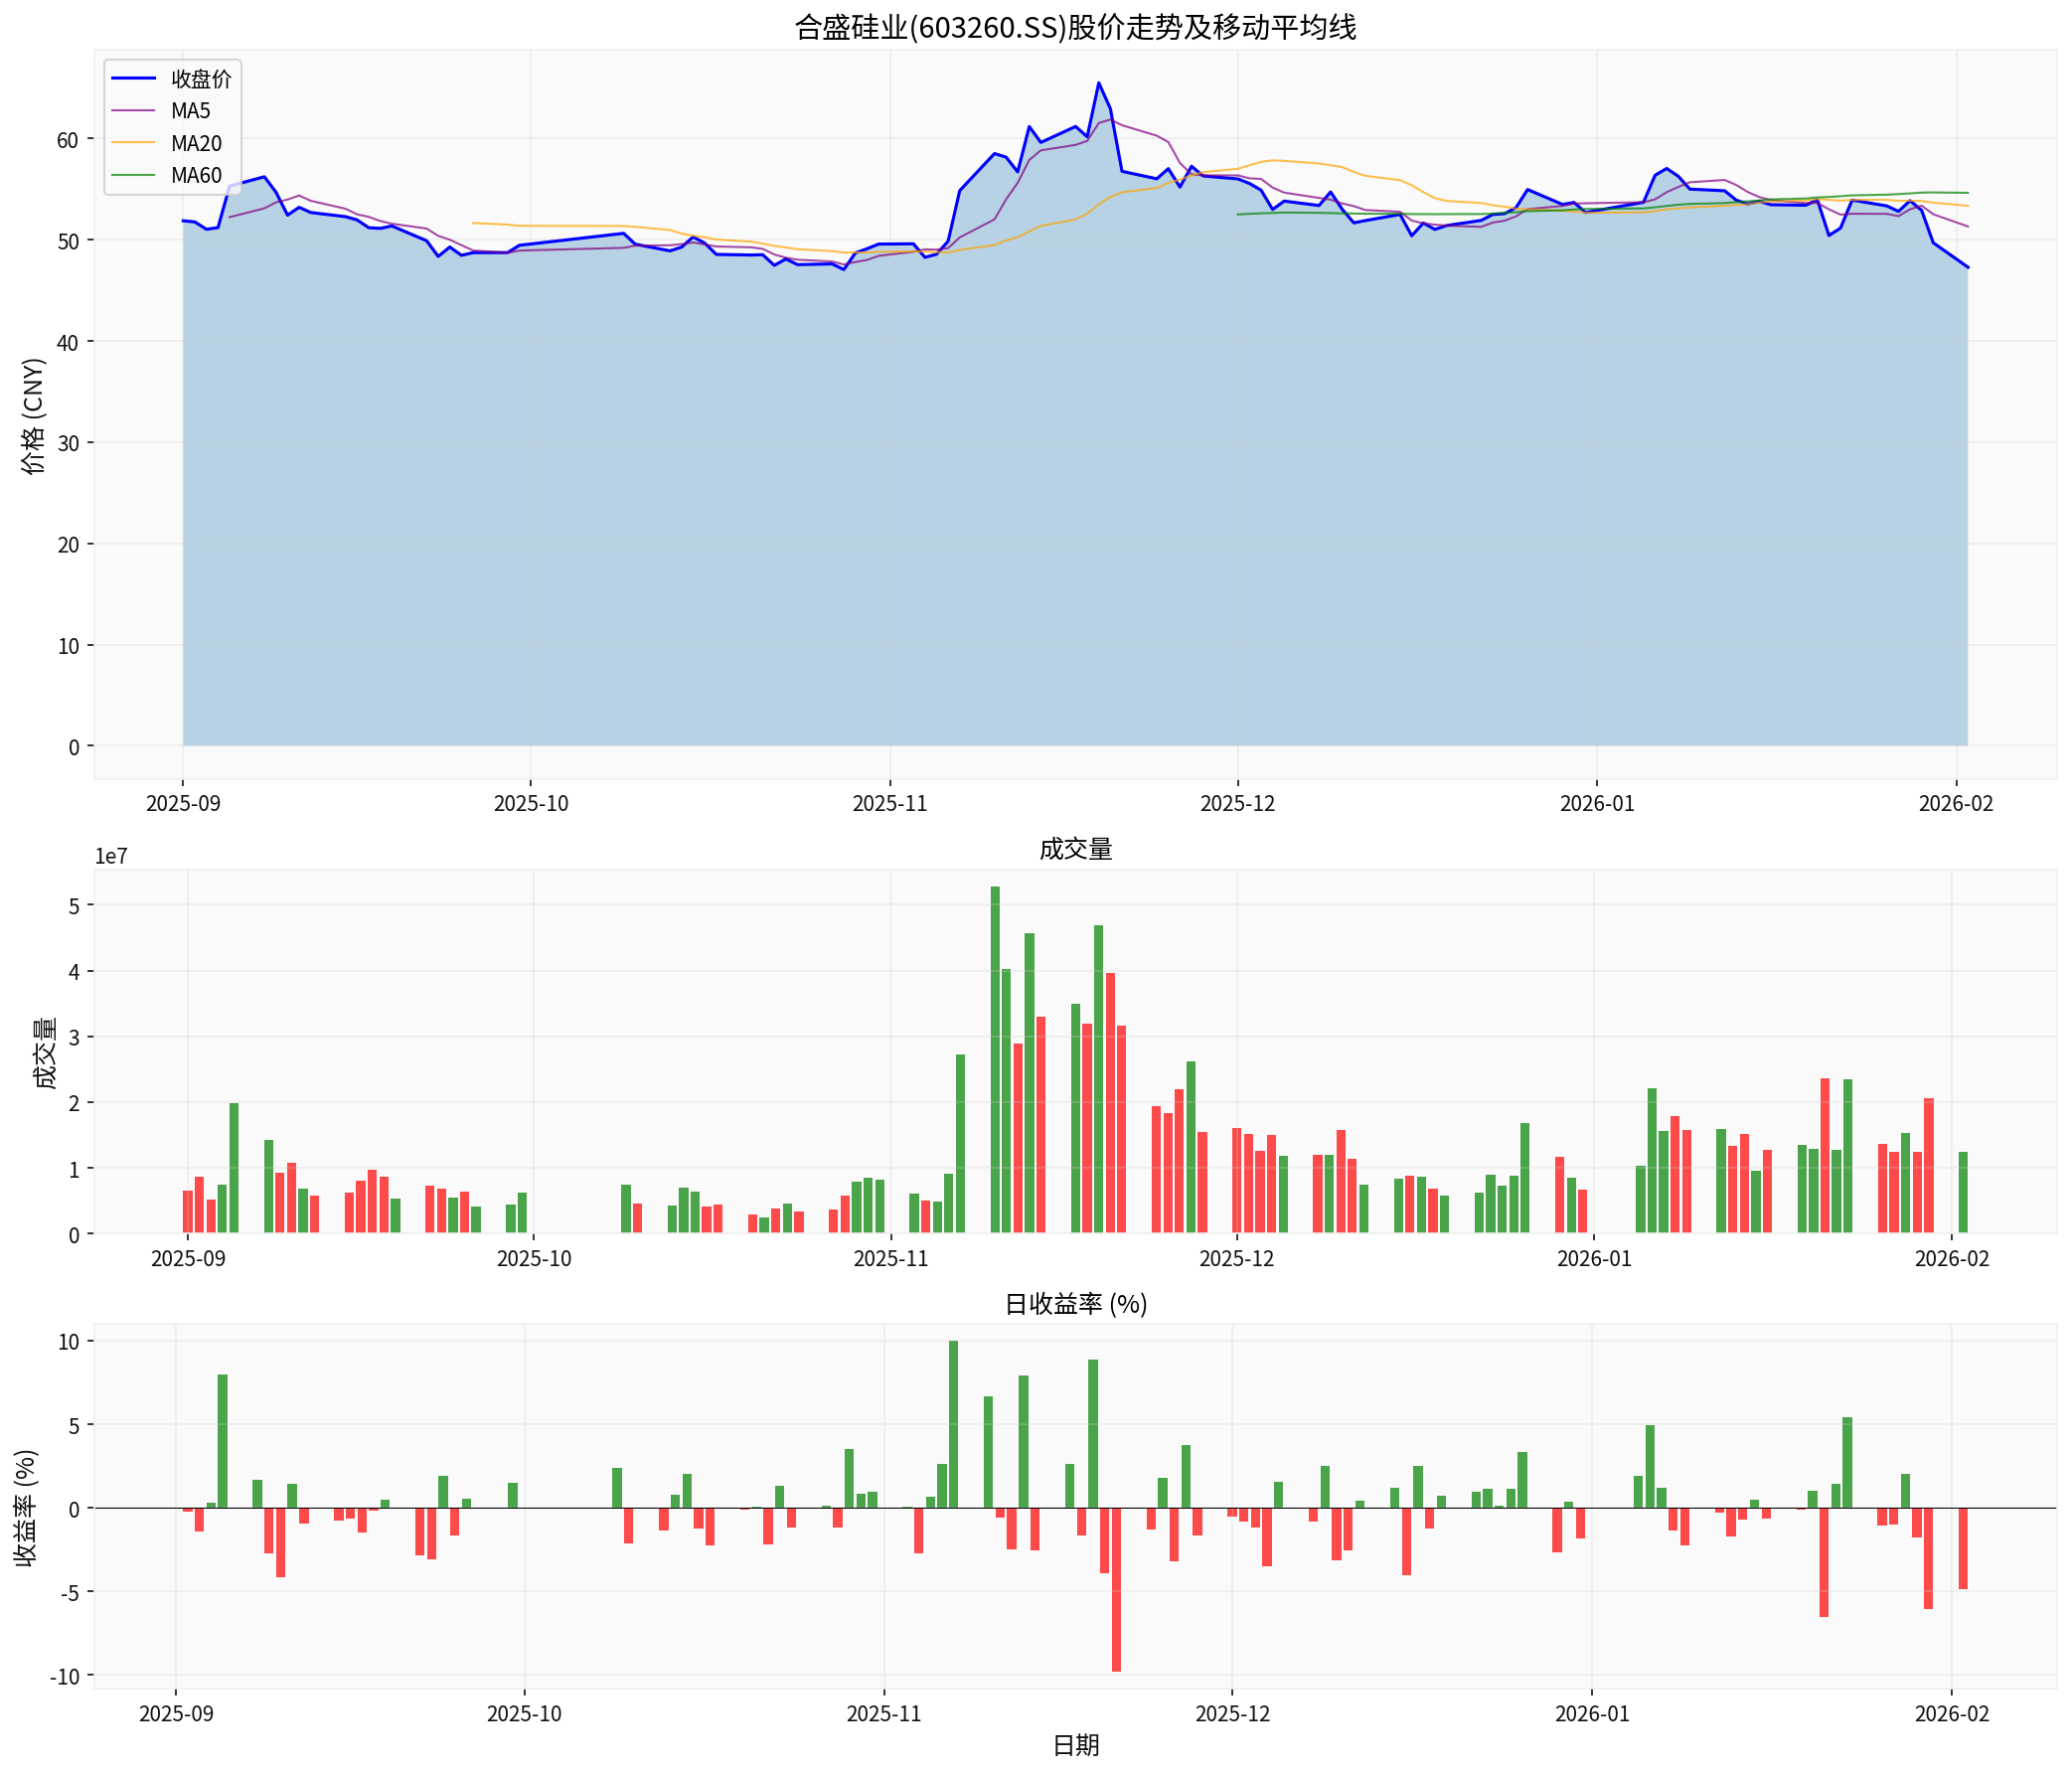Click the 60 tick on price y-axis

click(67, 139)
